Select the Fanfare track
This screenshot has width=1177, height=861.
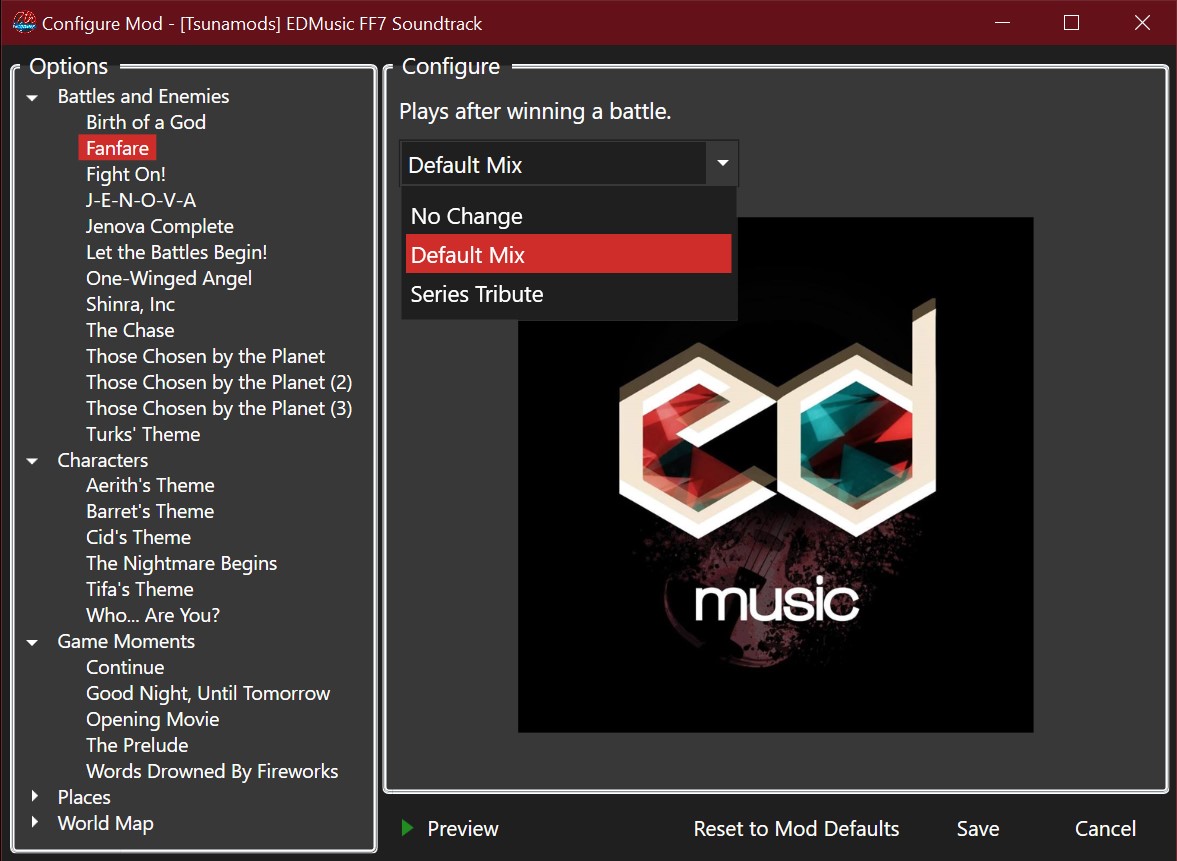tap(117, 148)
